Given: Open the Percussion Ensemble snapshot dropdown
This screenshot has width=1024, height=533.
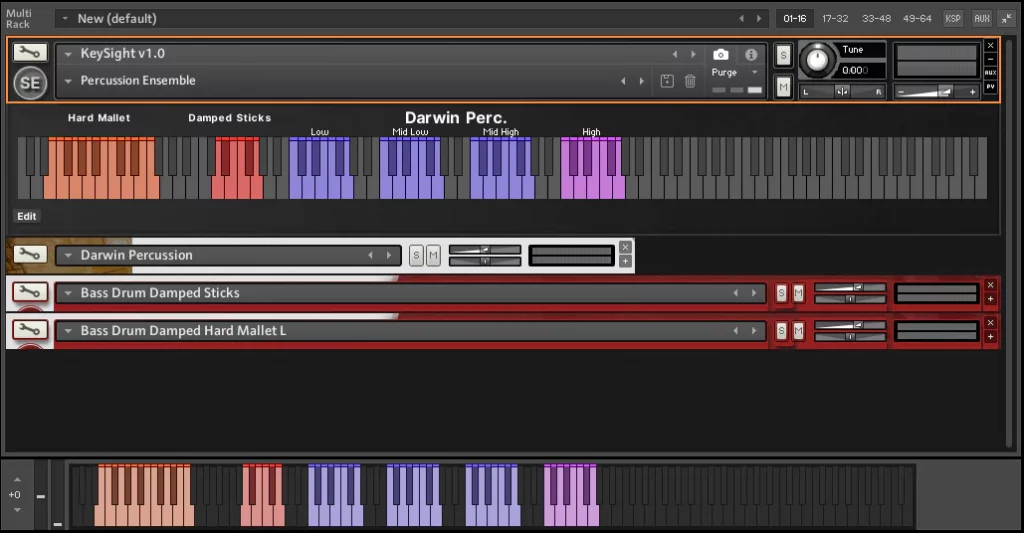Looking at the screenshot, I should [x=68, y=81].
